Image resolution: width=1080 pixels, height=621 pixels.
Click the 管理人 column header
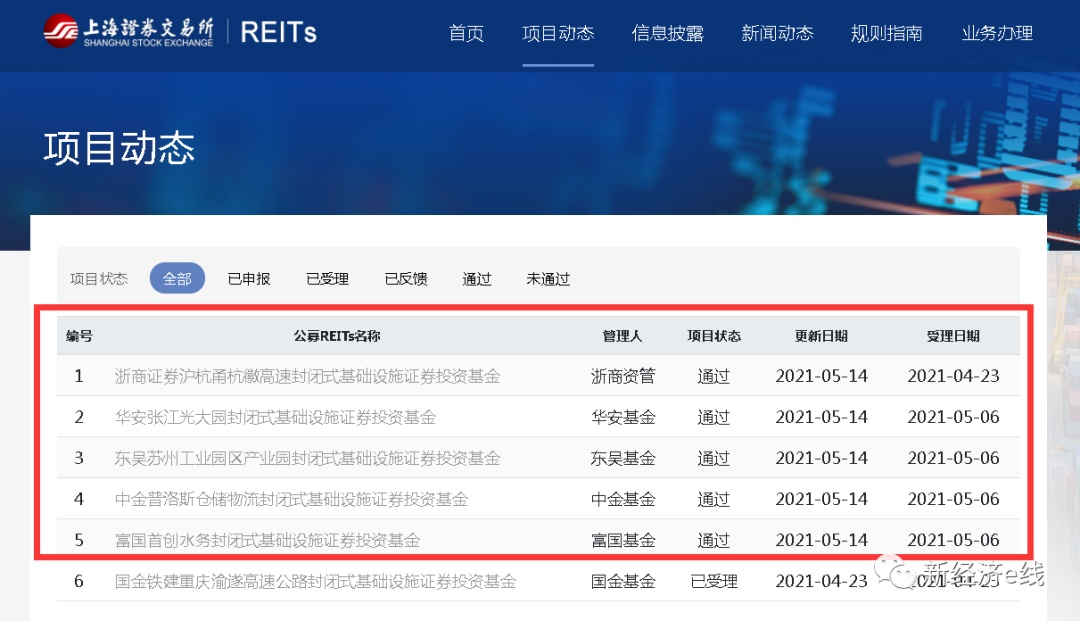tap(623, 336)
